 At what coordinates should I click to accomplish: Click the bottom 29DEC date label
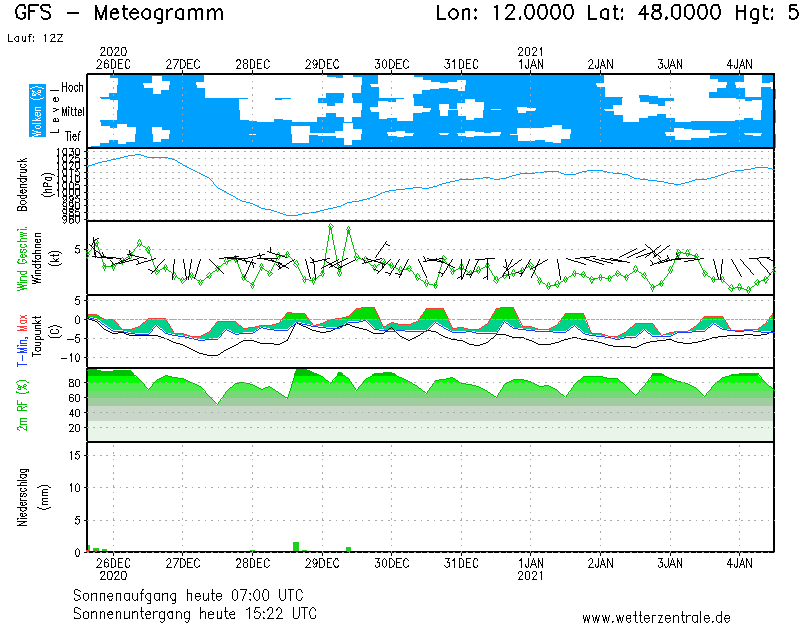(322, 563)
